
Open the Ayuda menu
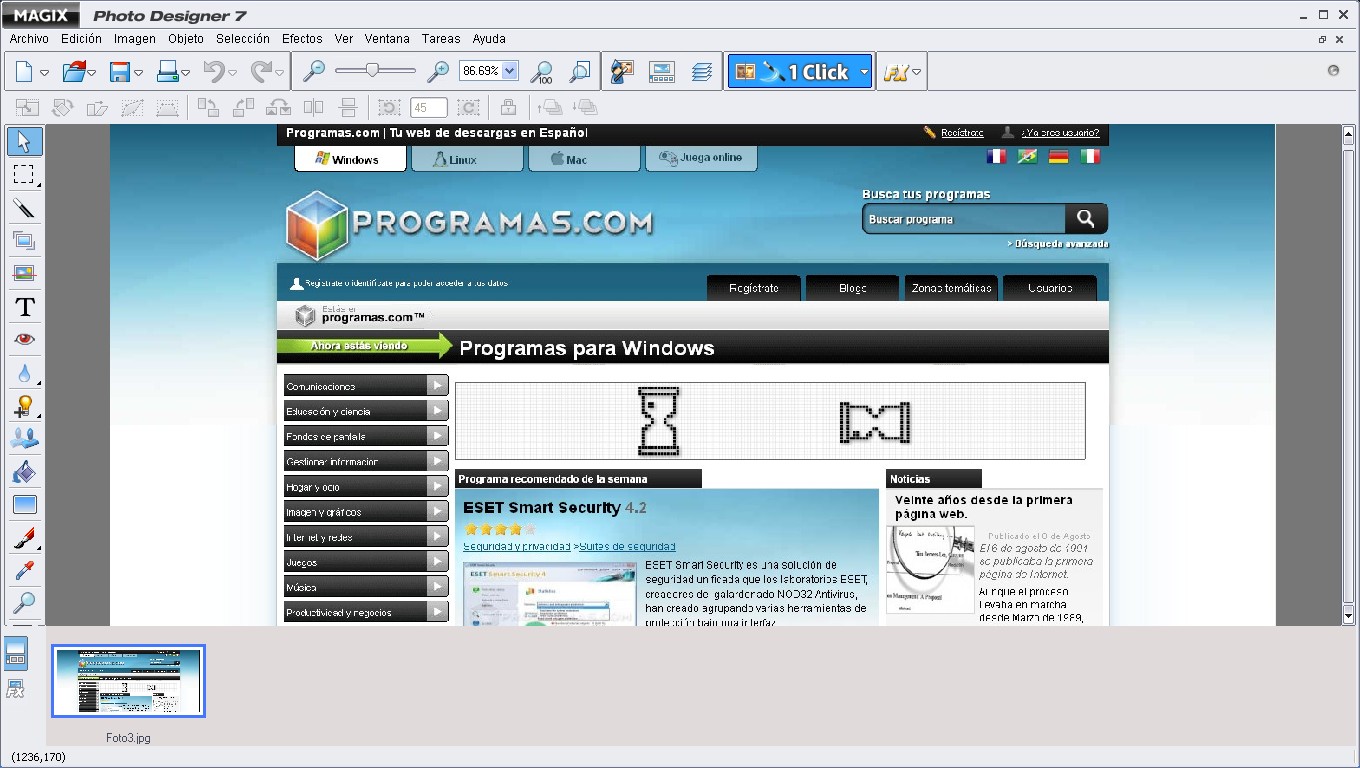489,39
